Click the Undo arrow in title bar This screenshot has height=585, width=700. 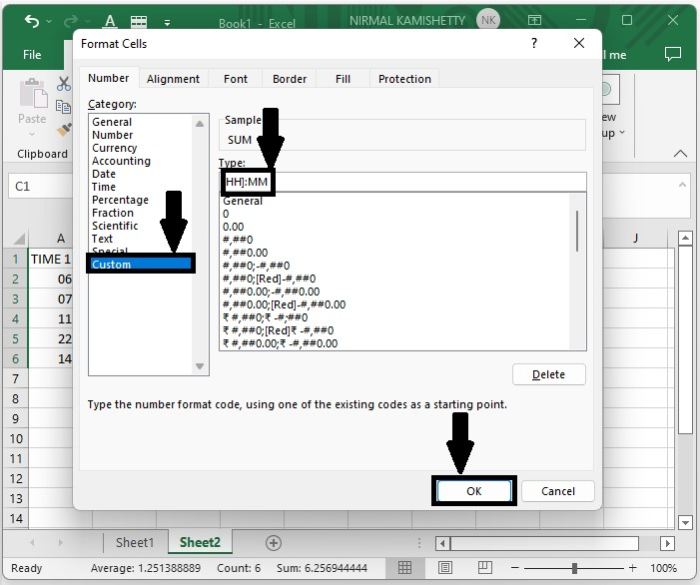(31, 21)
